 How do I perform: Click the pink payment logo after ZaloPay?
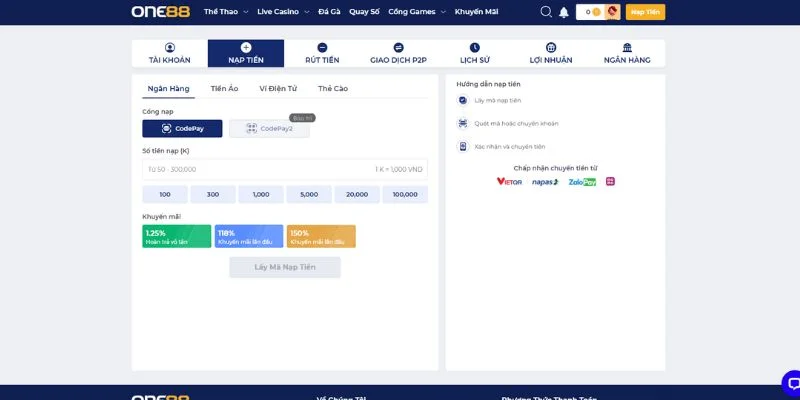coord(610,182)
